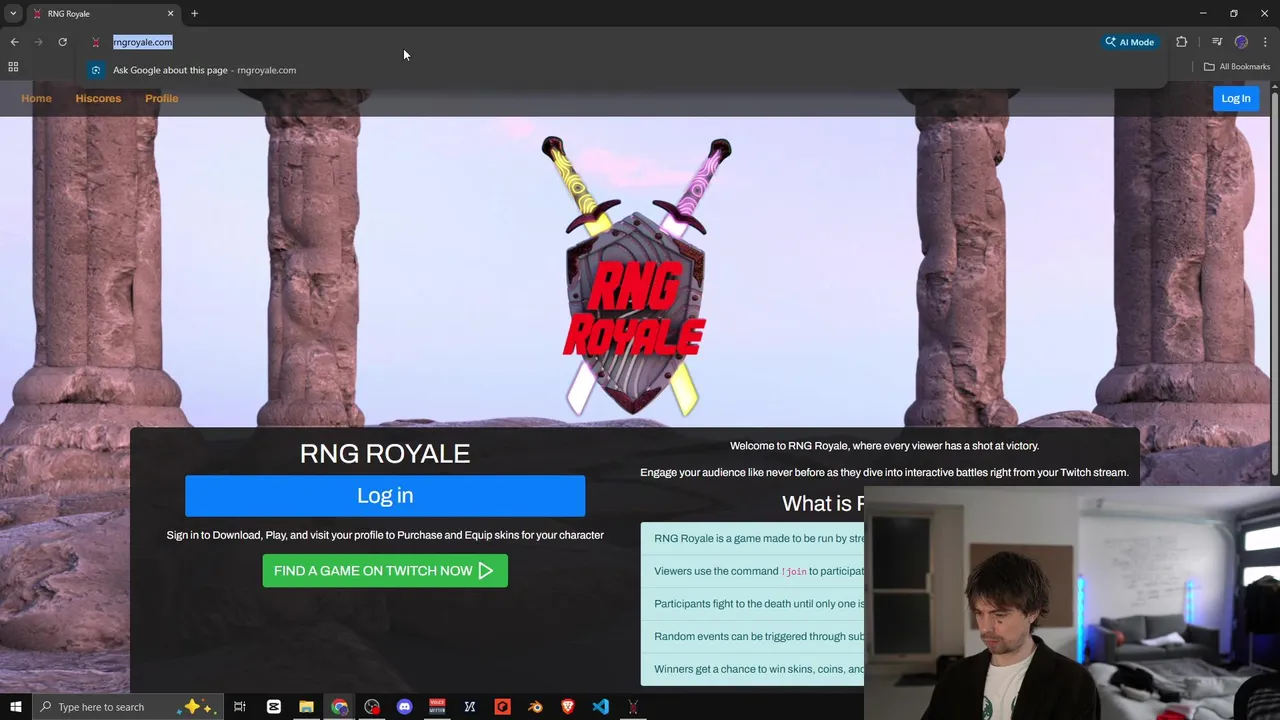This screenshot has width=1280, height=720.
Task: Click the top-right Log In button
Action: pos(1236,98)
